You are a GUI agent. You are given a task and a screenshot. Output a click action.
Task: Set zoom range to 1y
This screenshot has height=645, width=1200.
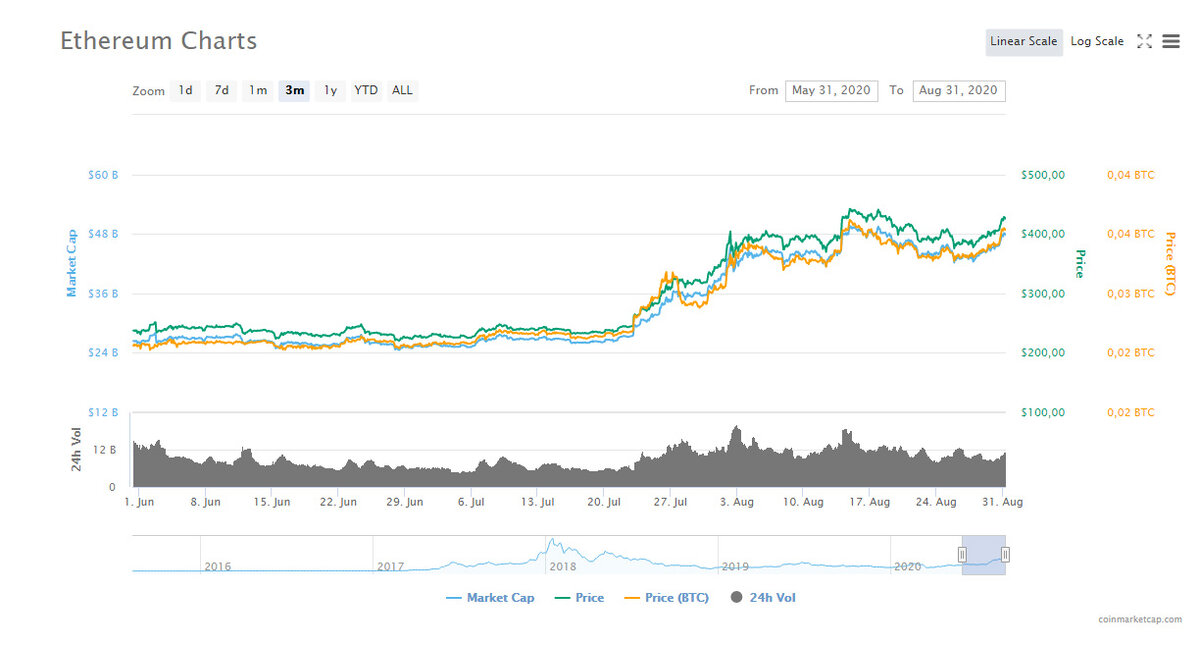(330, 91)
